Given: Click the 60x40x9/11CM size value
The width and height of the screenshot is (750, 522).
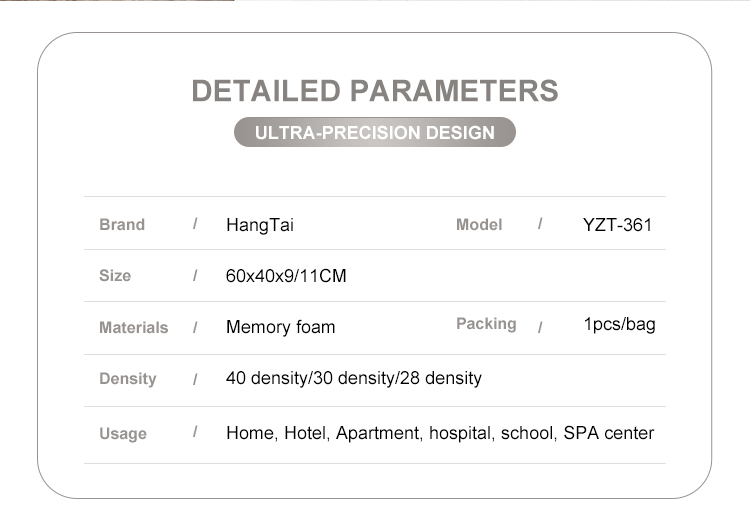Looking at the screenshot, I should [x=286, y=276].
